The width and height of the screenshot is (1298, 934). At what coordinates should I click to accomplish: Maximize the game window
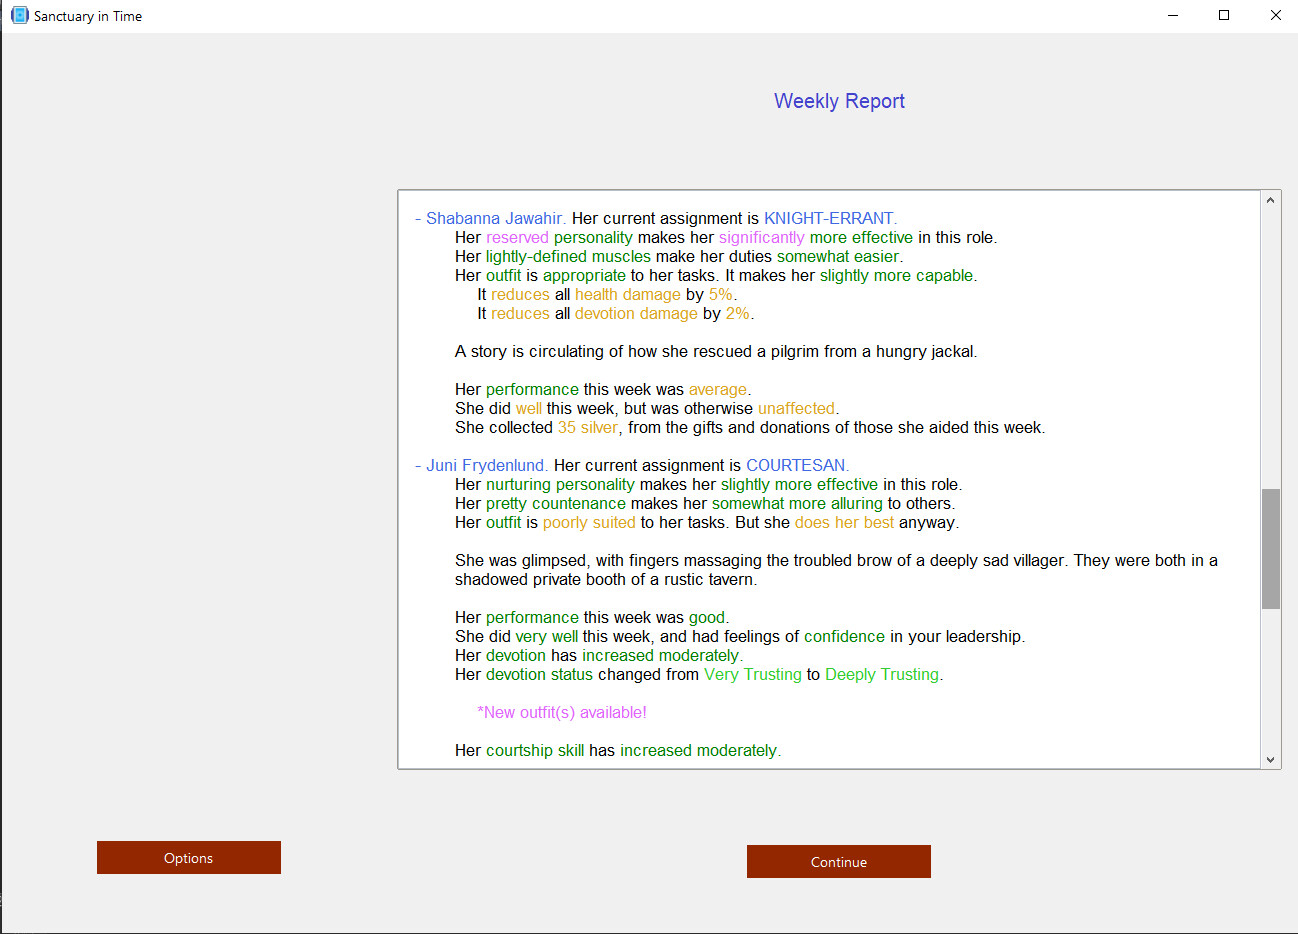[1224, 15]
